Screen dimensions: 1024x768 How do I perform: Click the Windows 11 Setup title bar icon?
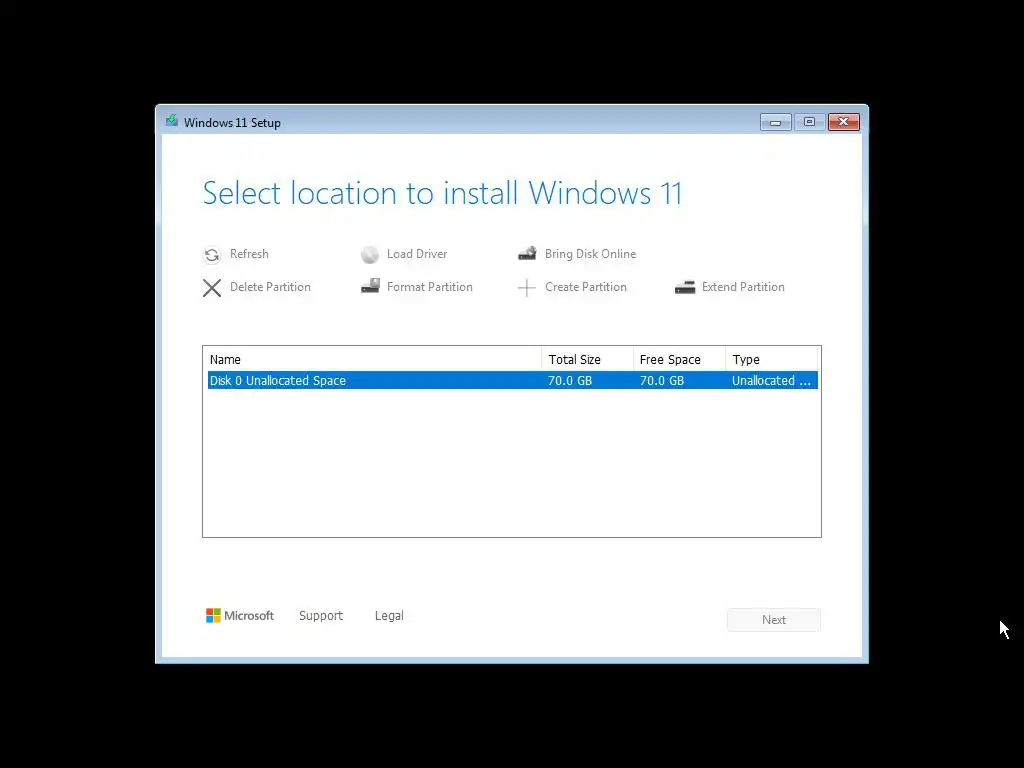172,121
